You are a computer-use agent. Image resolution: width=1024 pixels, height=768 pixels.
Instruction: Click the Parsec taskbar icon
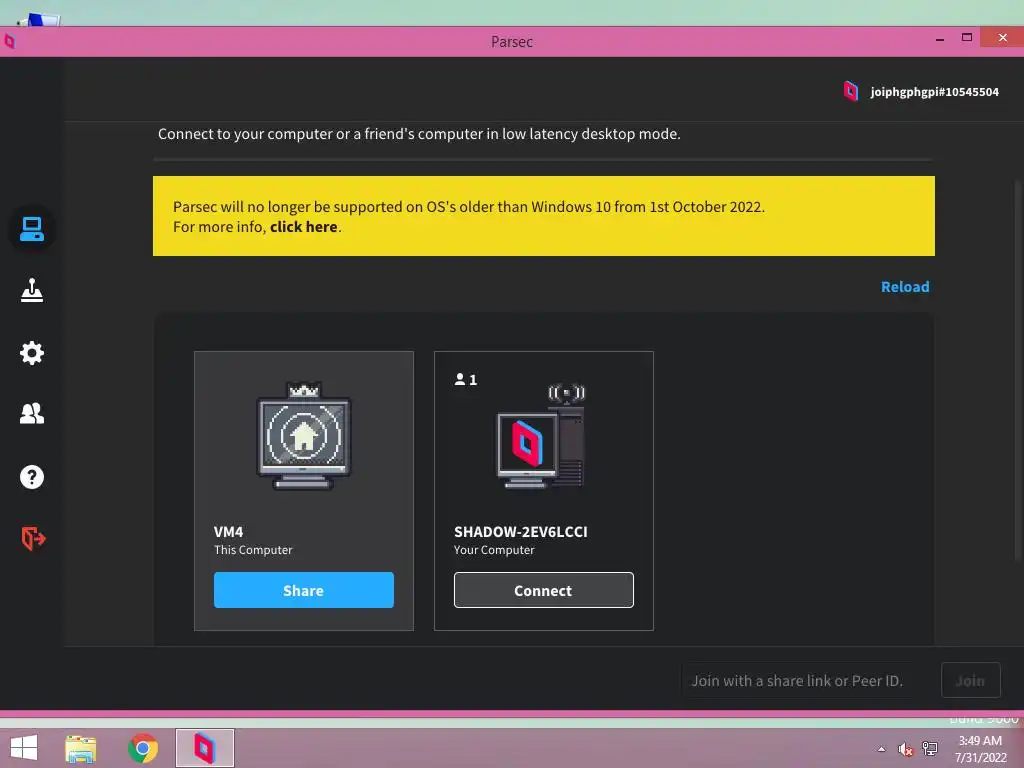coord(204,748)
